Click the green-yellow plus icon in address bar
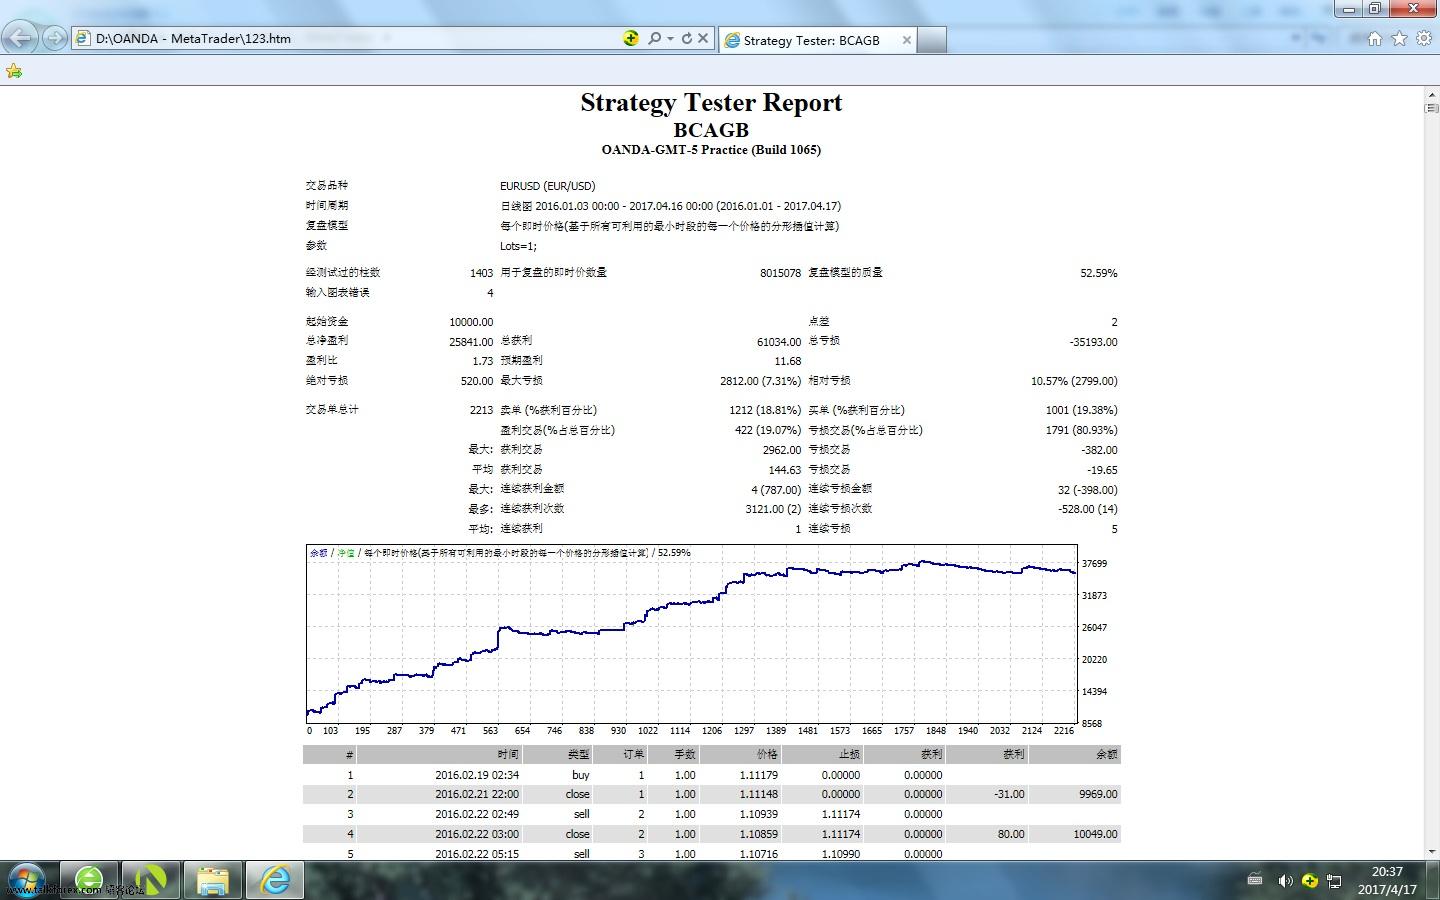This screenshot has height=900, width=1440. pyautogui.click(x=631, y=38)
